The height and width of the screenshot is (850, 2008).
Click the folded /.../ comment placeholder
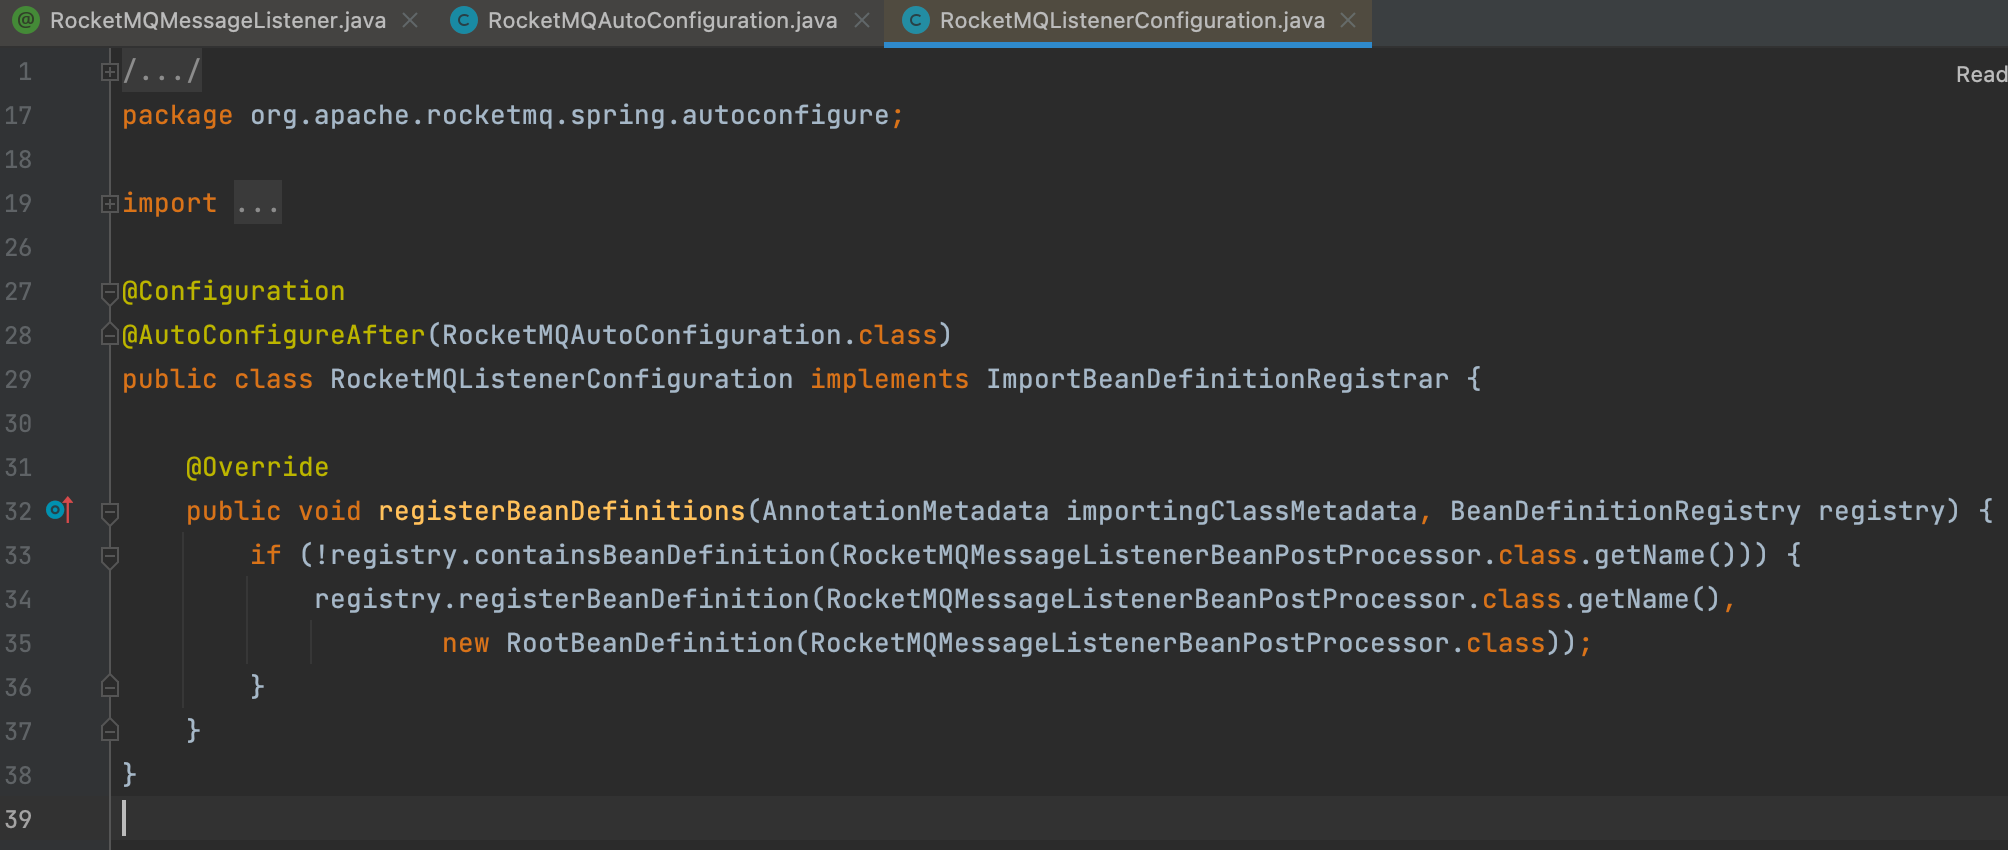click(162, 72)
